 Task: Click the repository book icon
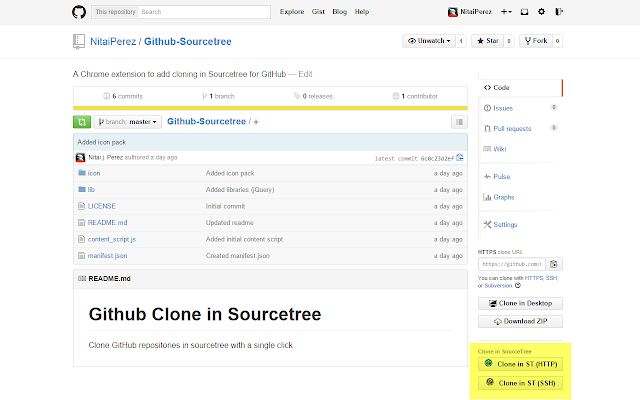pyautogui.click(x=79, y=42)
